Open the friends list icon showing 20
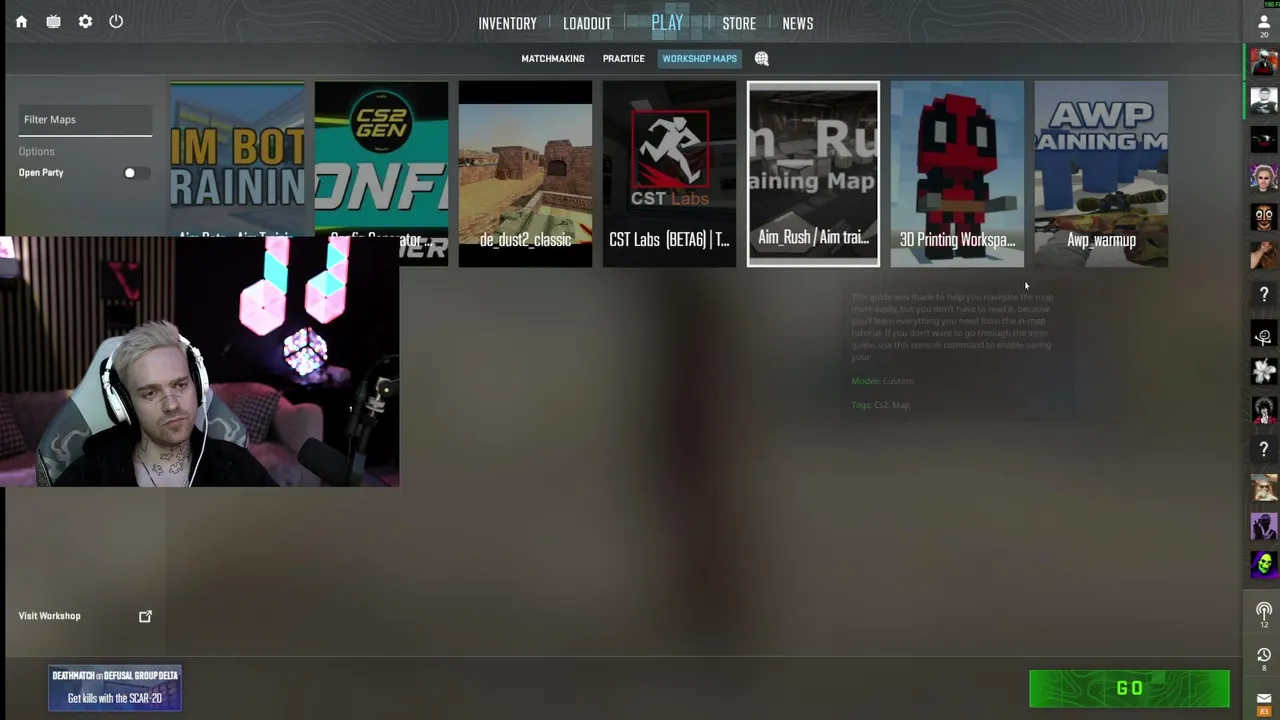Image resolution: width=1280 pixels, height=720 pixels. (x=1264, y=24)
